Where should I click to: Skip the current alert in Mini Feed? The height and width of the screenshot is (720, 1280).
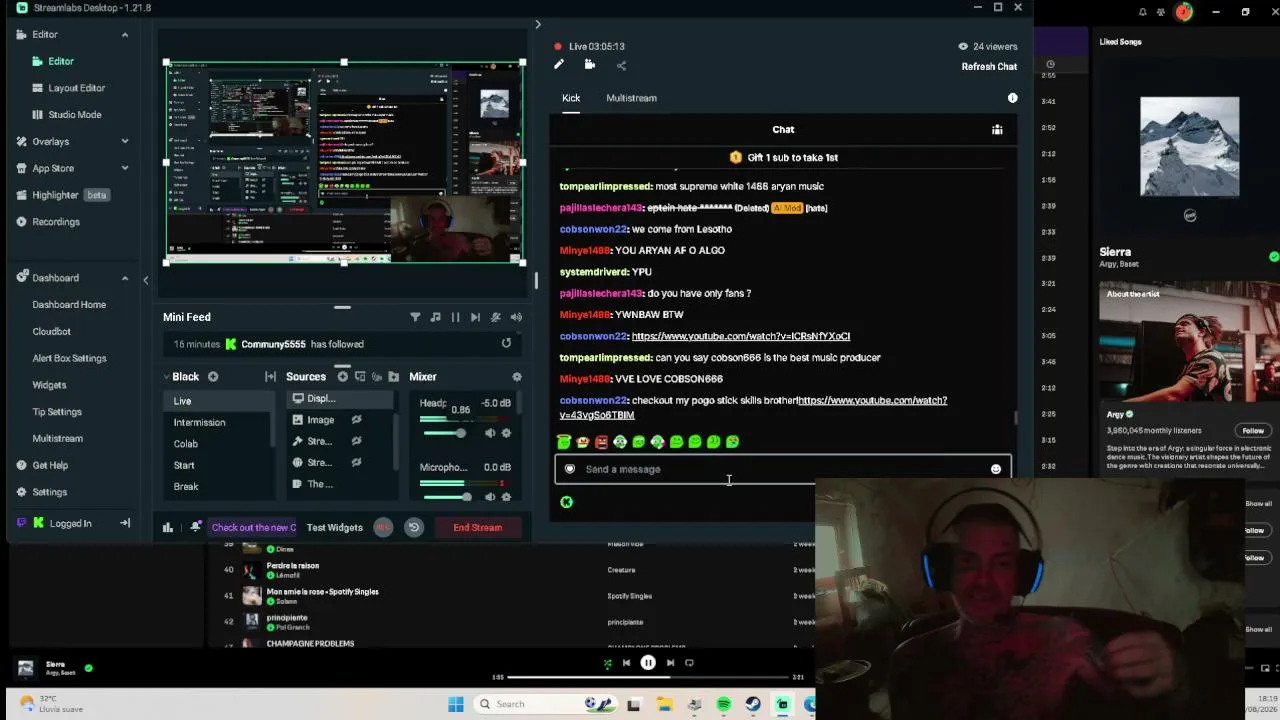click(x=475, y=317)
